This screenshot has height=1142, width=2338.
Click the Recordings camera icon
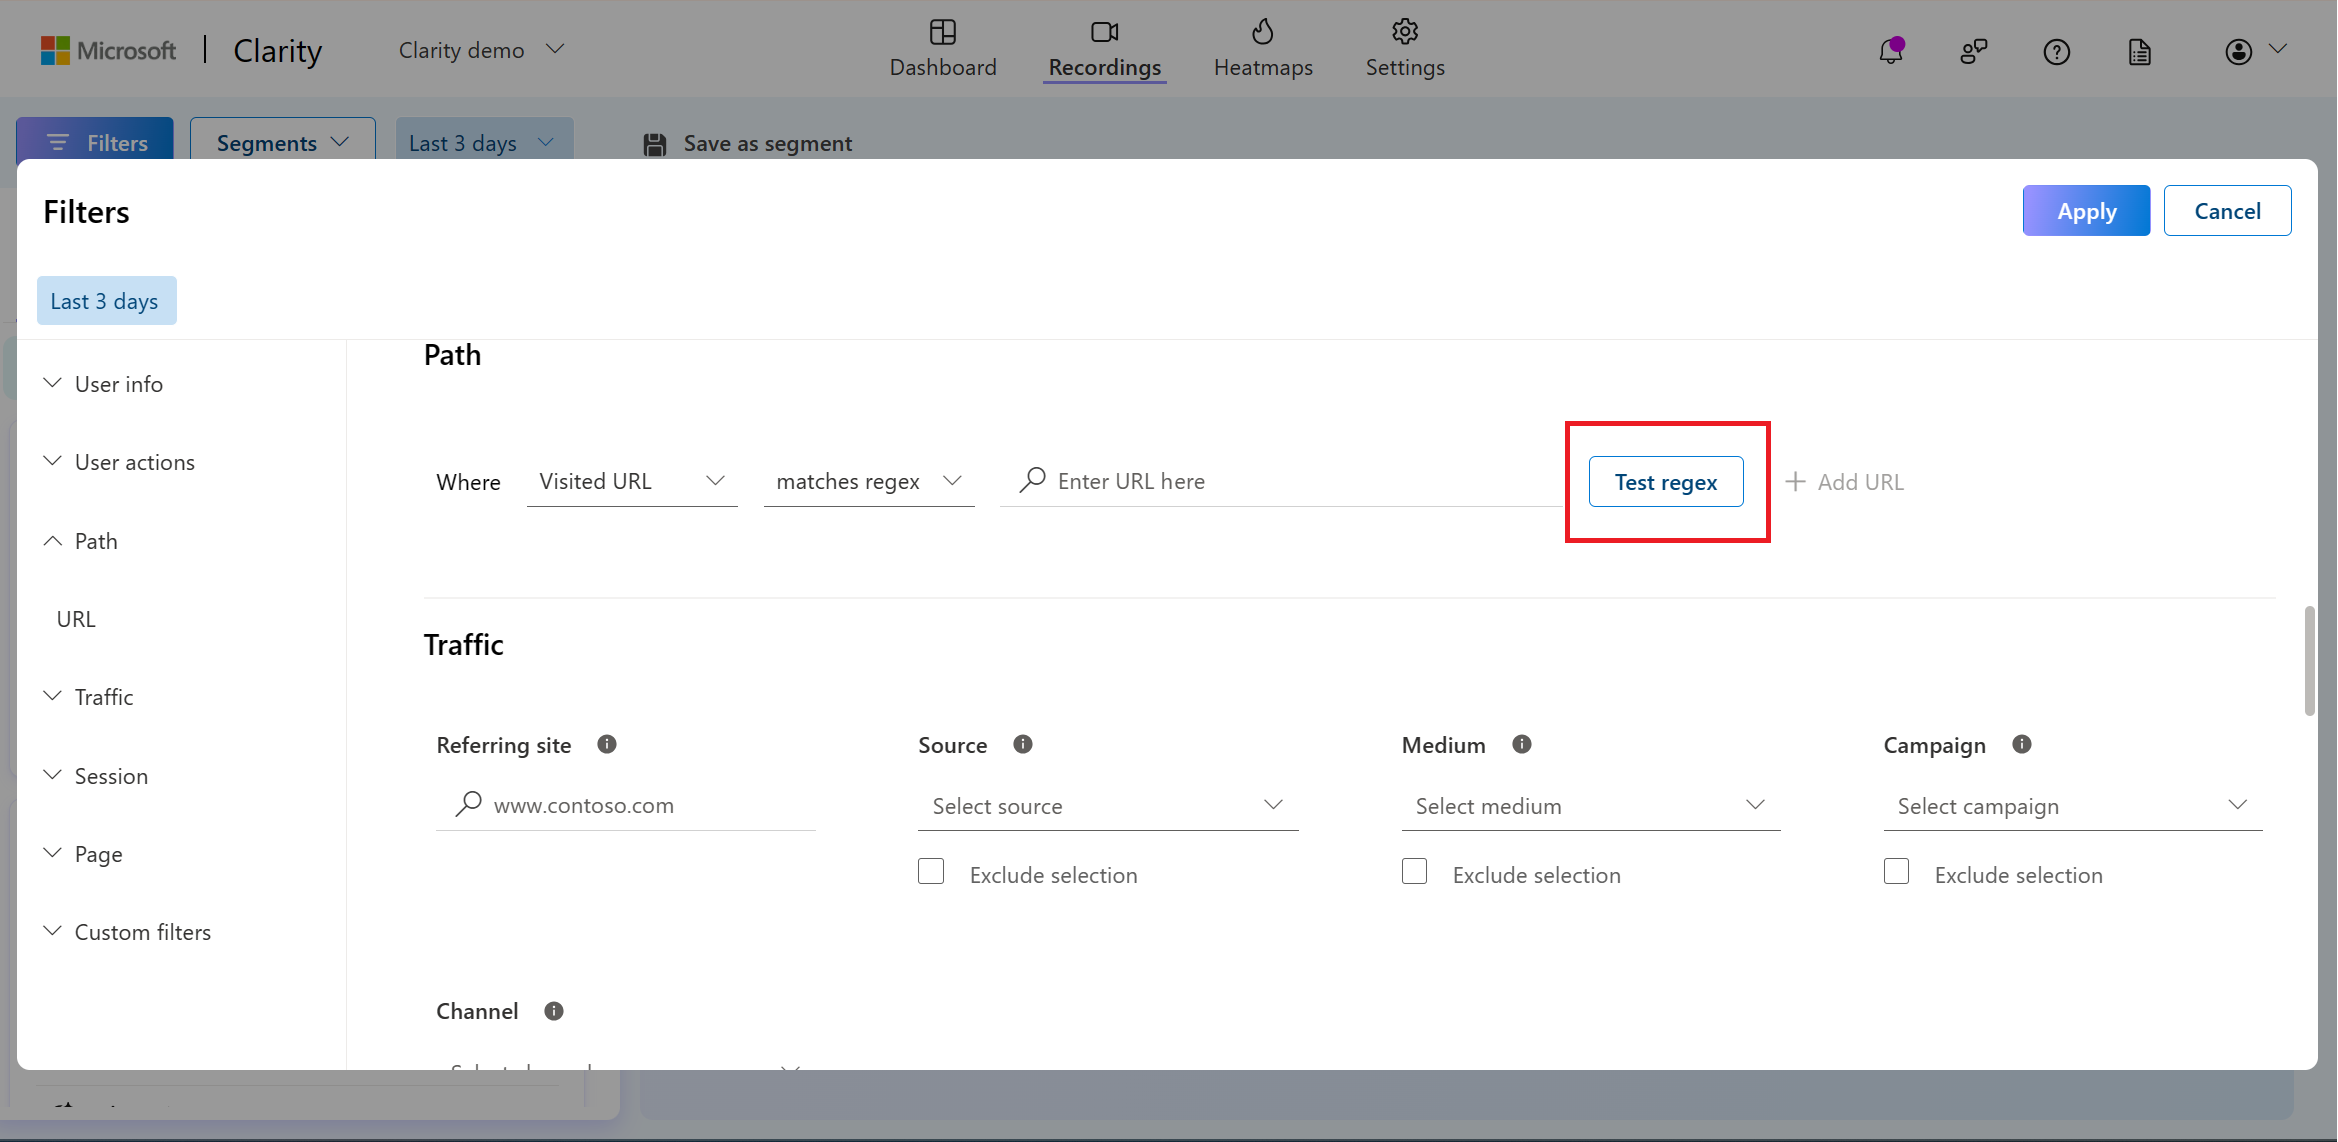click(x=1104, y=32)
